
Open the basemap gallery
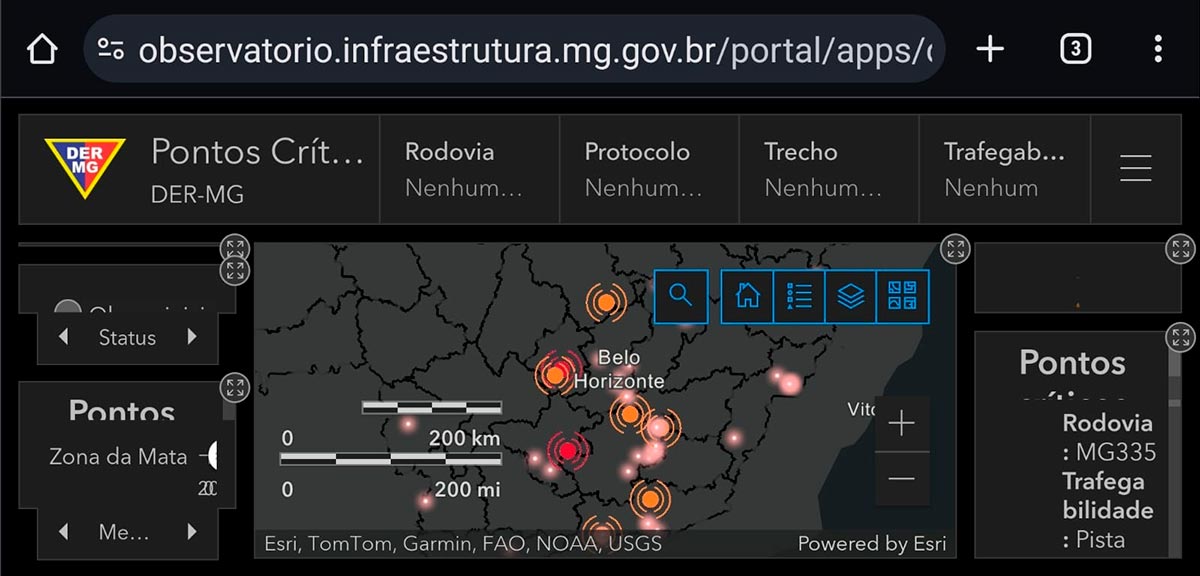pos(903,296)
